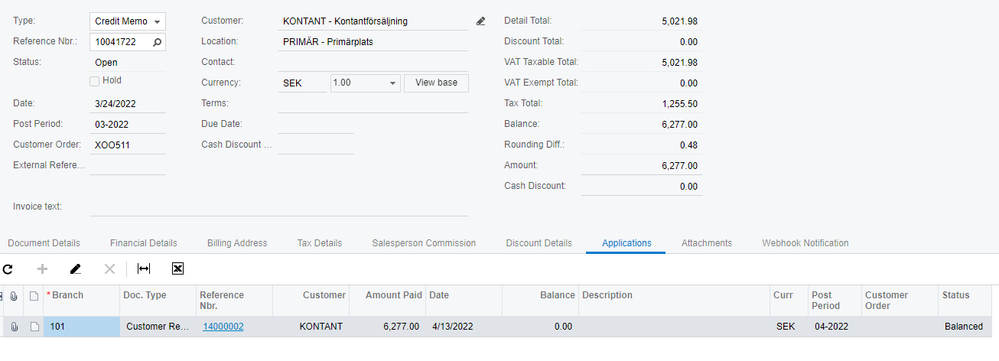The height and width of the screenshot is (361, 999).
Task: Click the Customer field KONTANT - Kontantförsäljning
Action: tap(373, 21)
